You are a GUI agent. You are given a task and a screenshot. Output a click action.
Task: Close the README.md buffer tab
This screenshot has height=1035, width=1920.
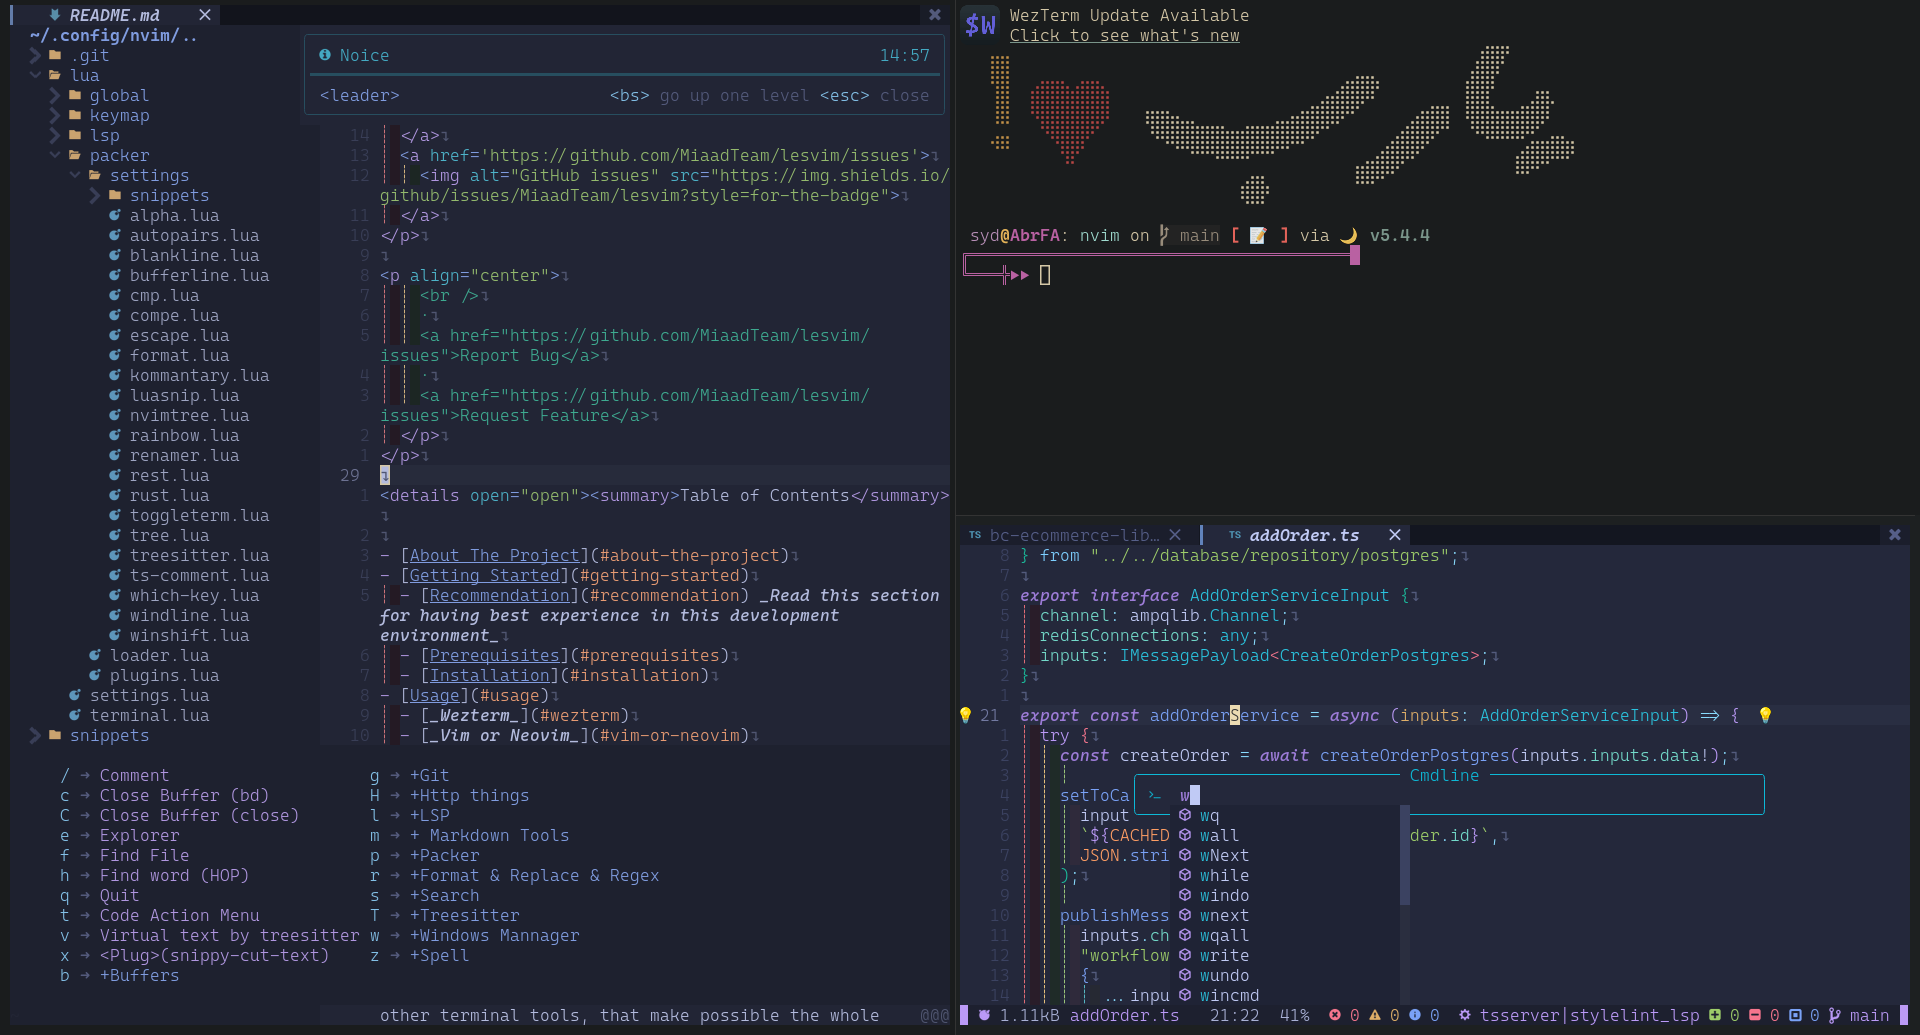tap(205, 15)
